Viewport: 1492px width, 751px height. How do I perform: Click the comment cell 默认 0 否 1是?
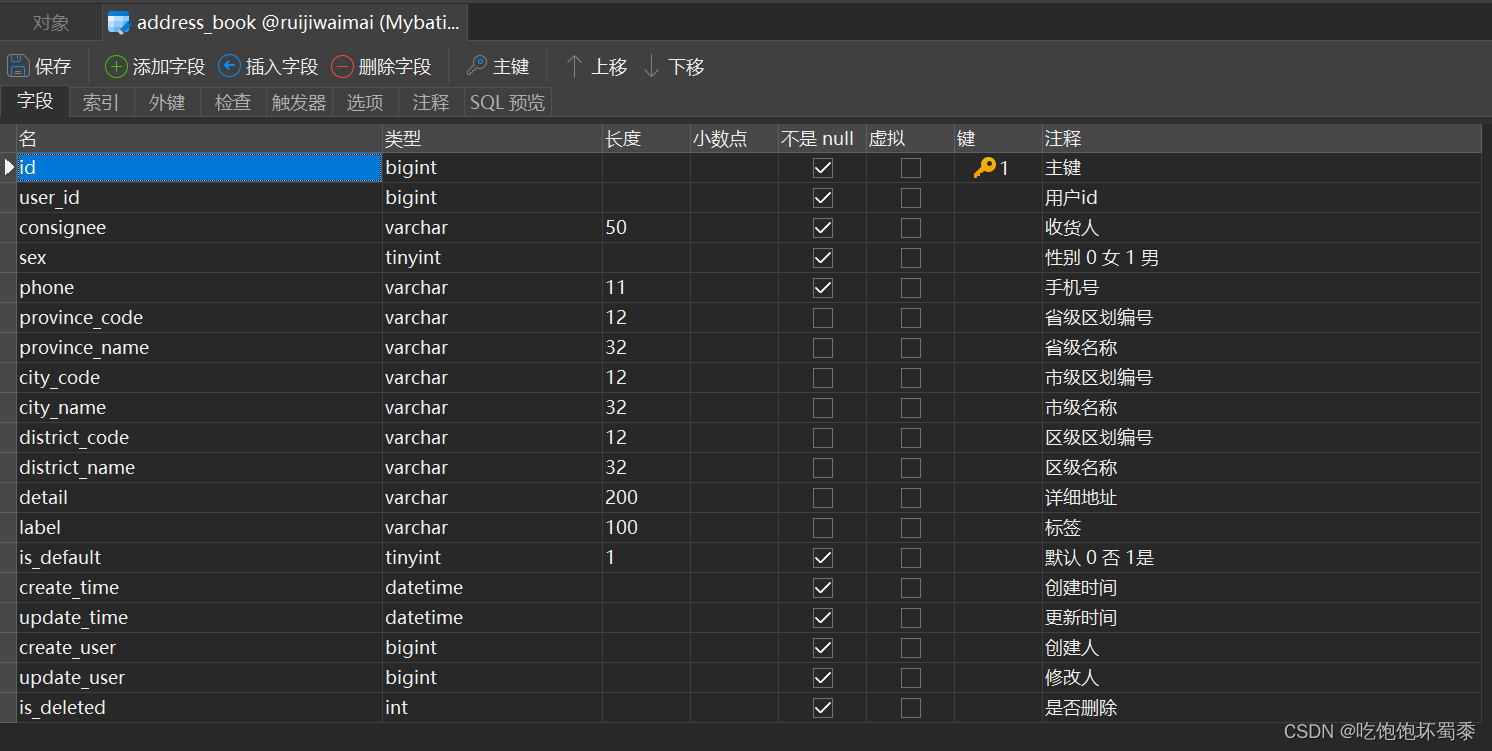[1262, 558]
